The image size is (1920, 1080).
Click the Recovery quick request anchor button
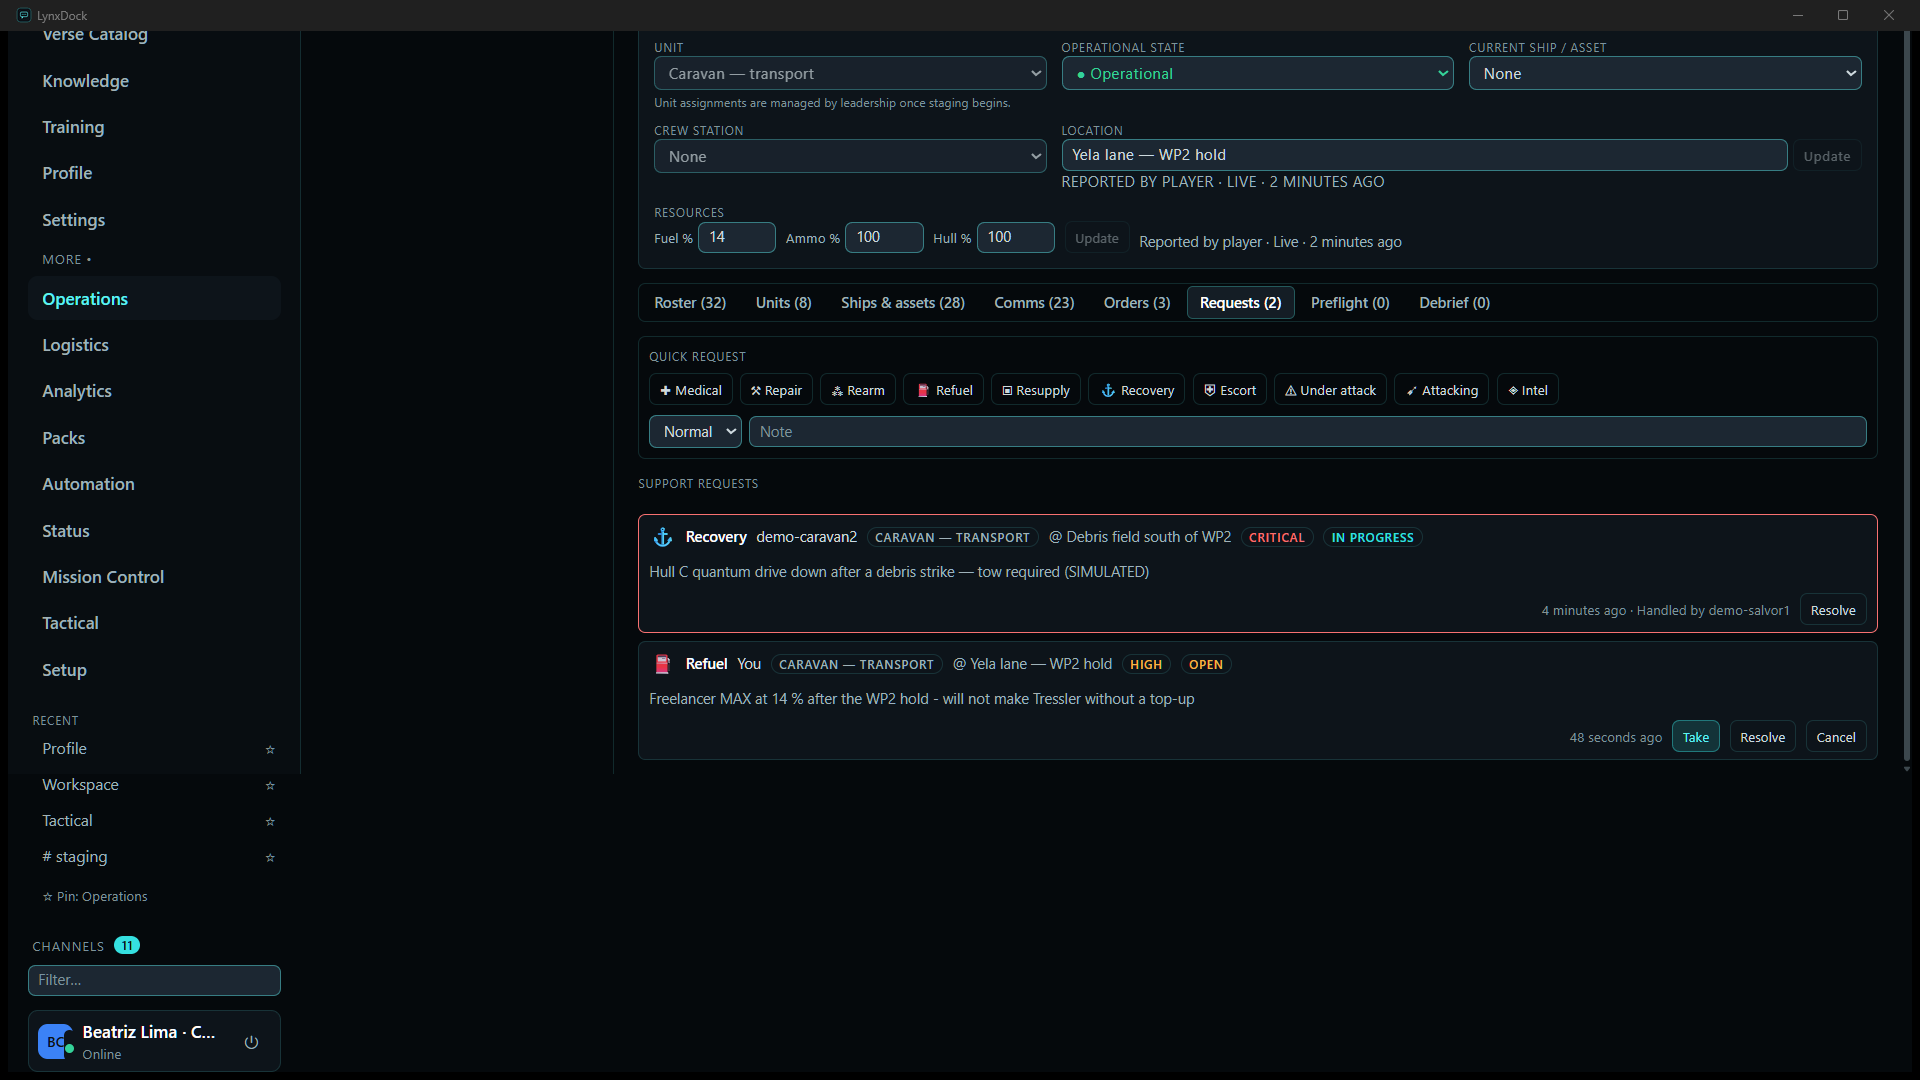pyautogui.click(x=1137, y=390)
